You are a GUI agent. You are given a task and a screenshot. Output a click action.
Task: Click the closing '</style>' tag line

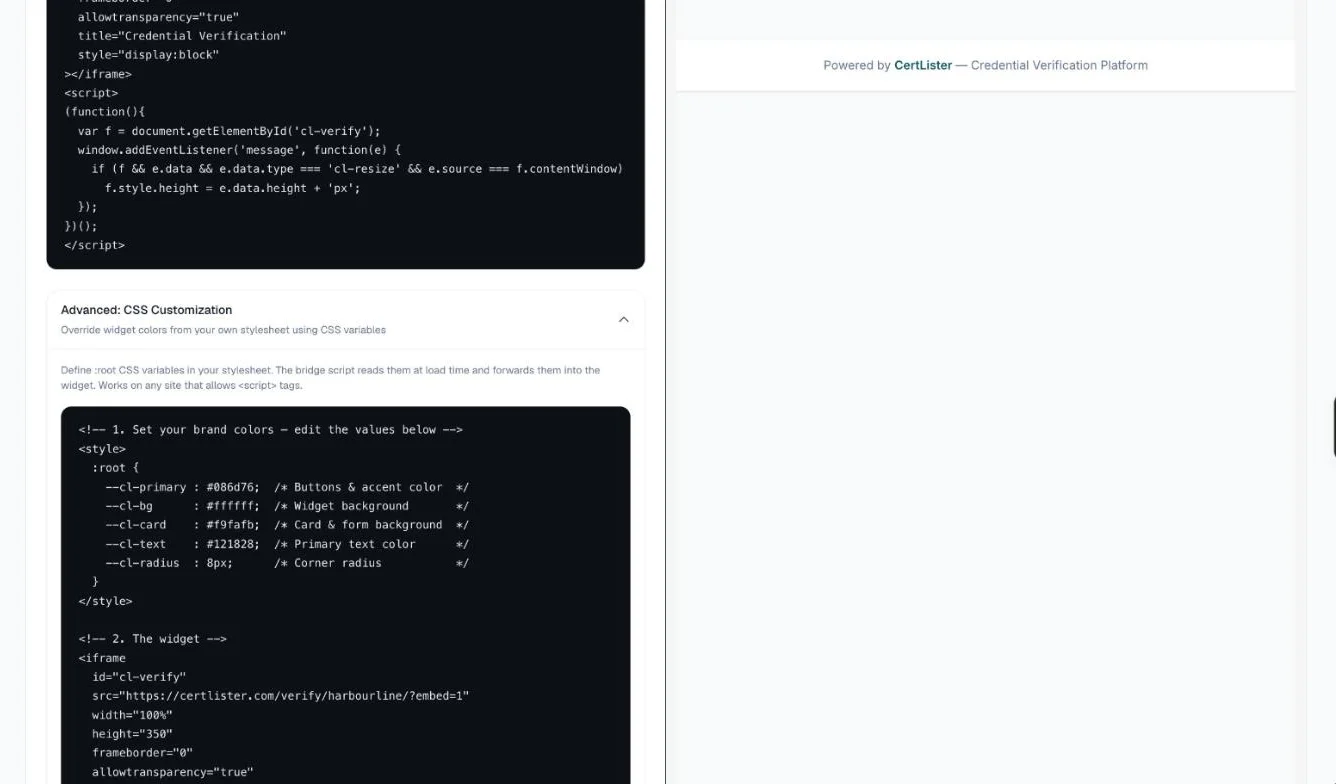pyautogui.click(x=105, y=601)
